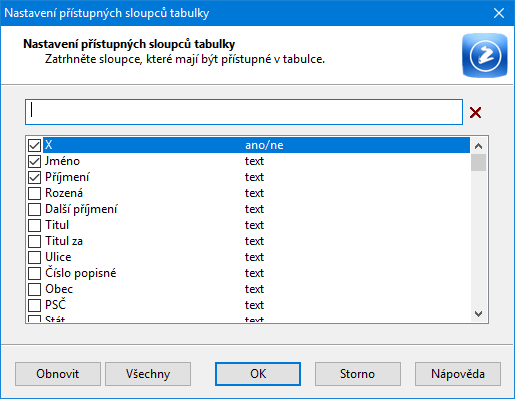Image resolution: width=515 pixels, height=399 pixels.
Task: Select the Rozená row label
Action: [64, 193]
